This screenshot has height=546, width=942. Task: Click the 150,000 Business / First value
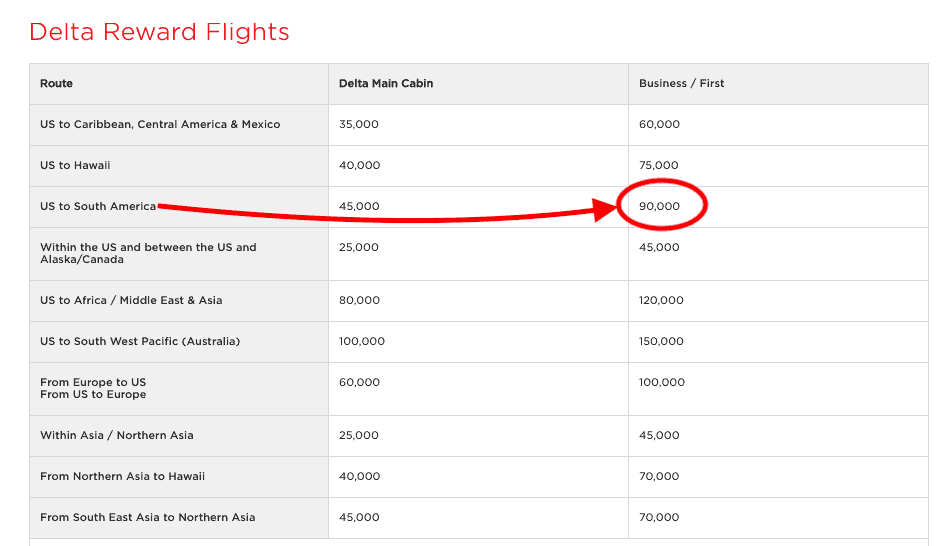662,341
